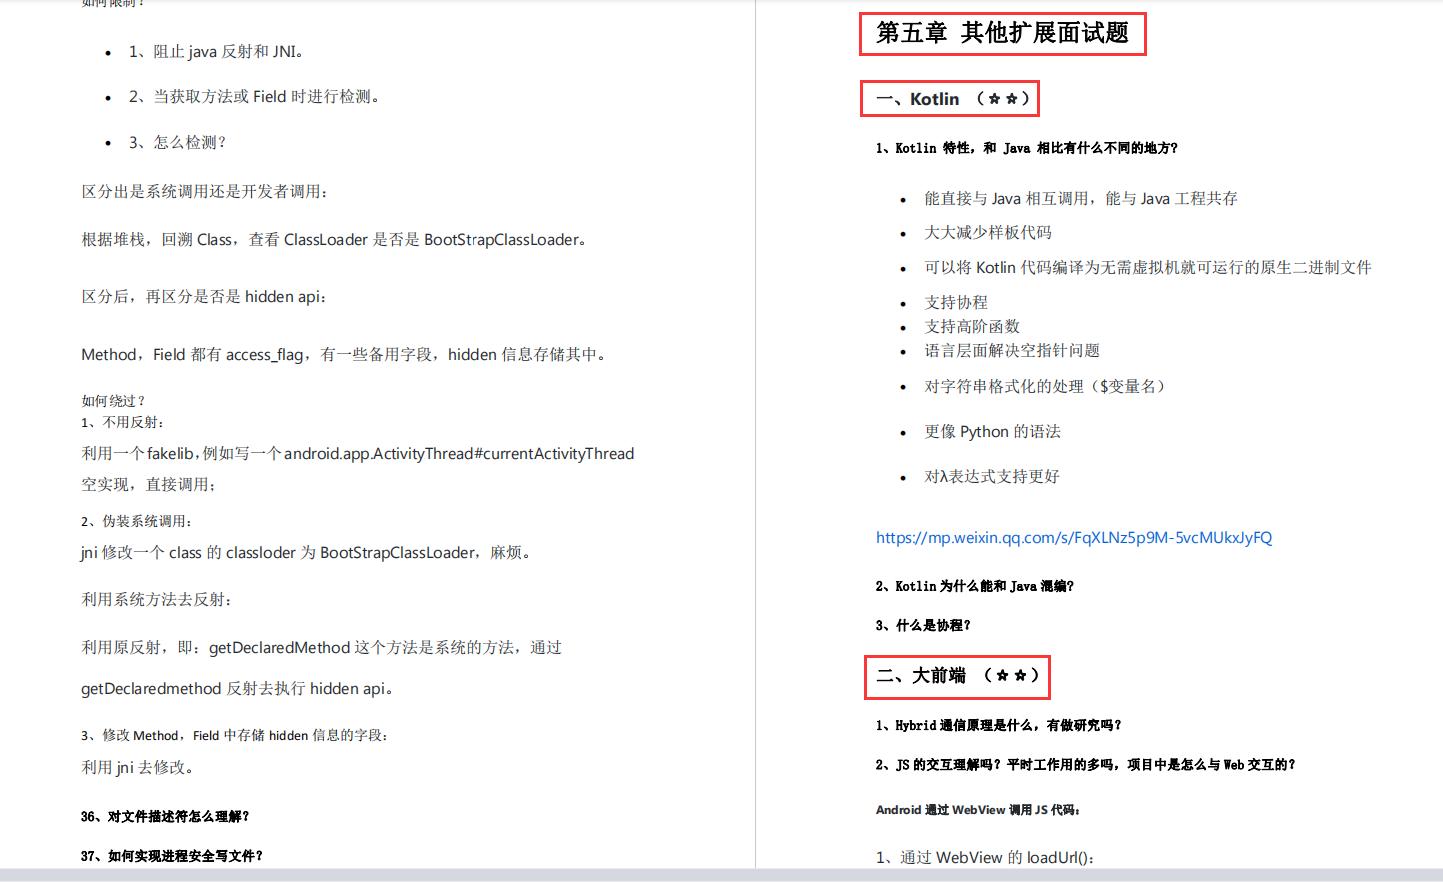Click the question '36、对文件描述符怎么理解?'
The width and height of the screenshot is (1443, 882).
click(x=165, y=817)
